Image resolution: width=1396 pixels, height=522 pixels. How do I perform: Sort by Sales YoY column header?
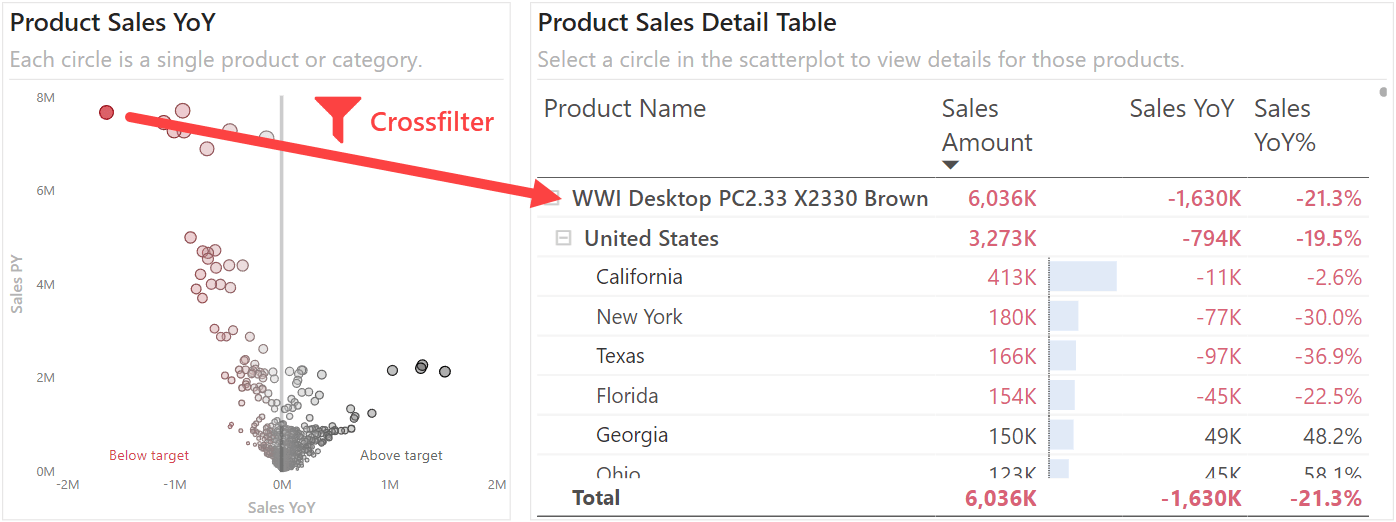(1182, 108)
